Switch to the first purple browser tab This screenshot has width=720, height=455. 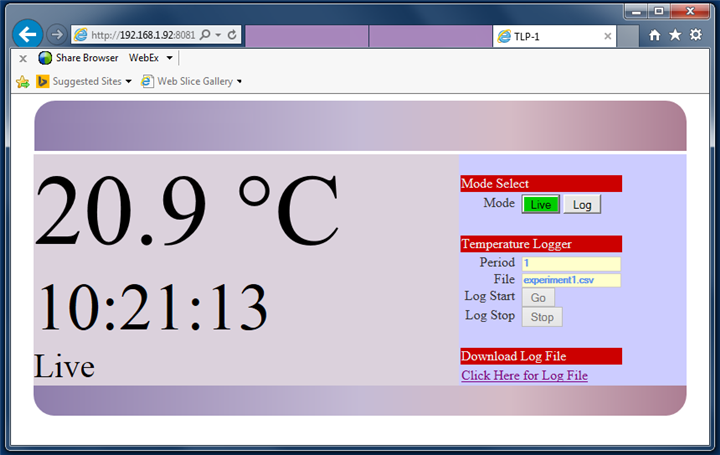(x=307, y=36)
